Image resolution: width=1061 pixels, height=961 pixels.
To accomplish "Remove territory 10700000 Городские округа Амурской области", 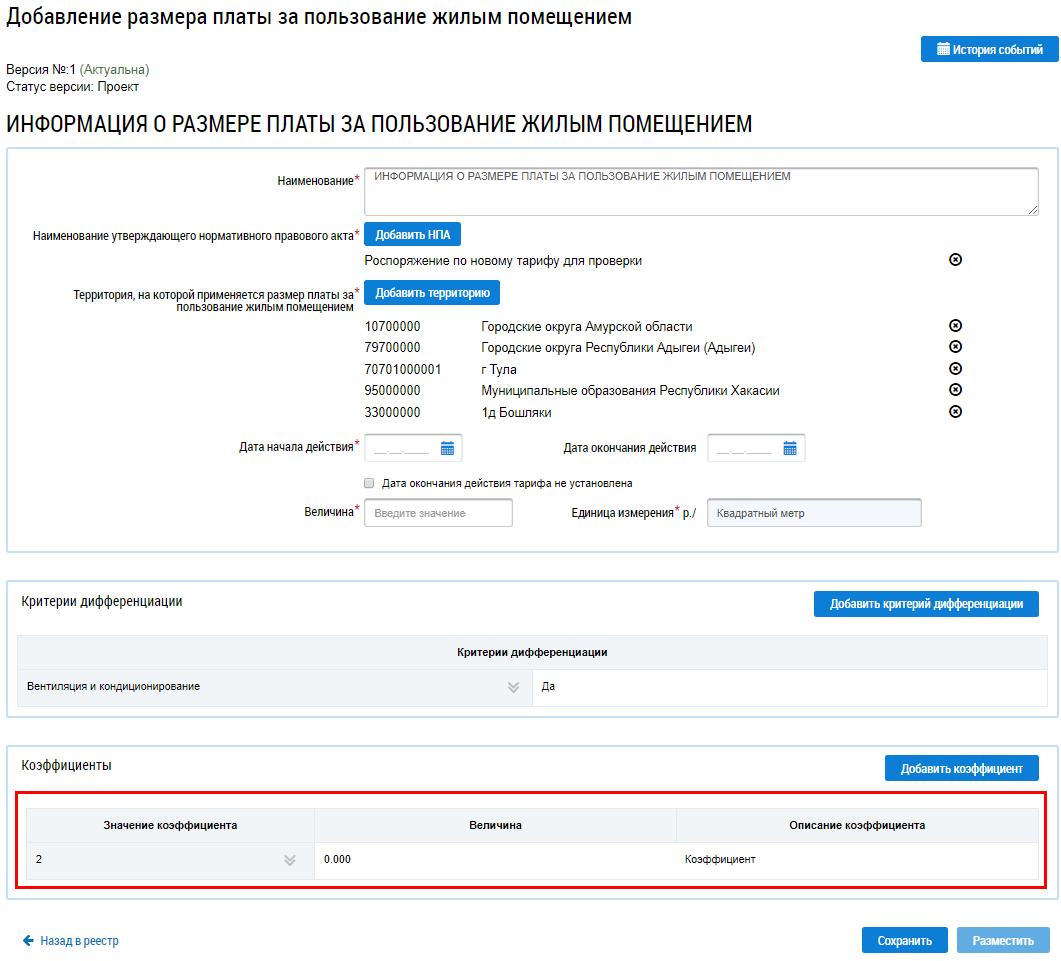I will (x=955, y=326).
